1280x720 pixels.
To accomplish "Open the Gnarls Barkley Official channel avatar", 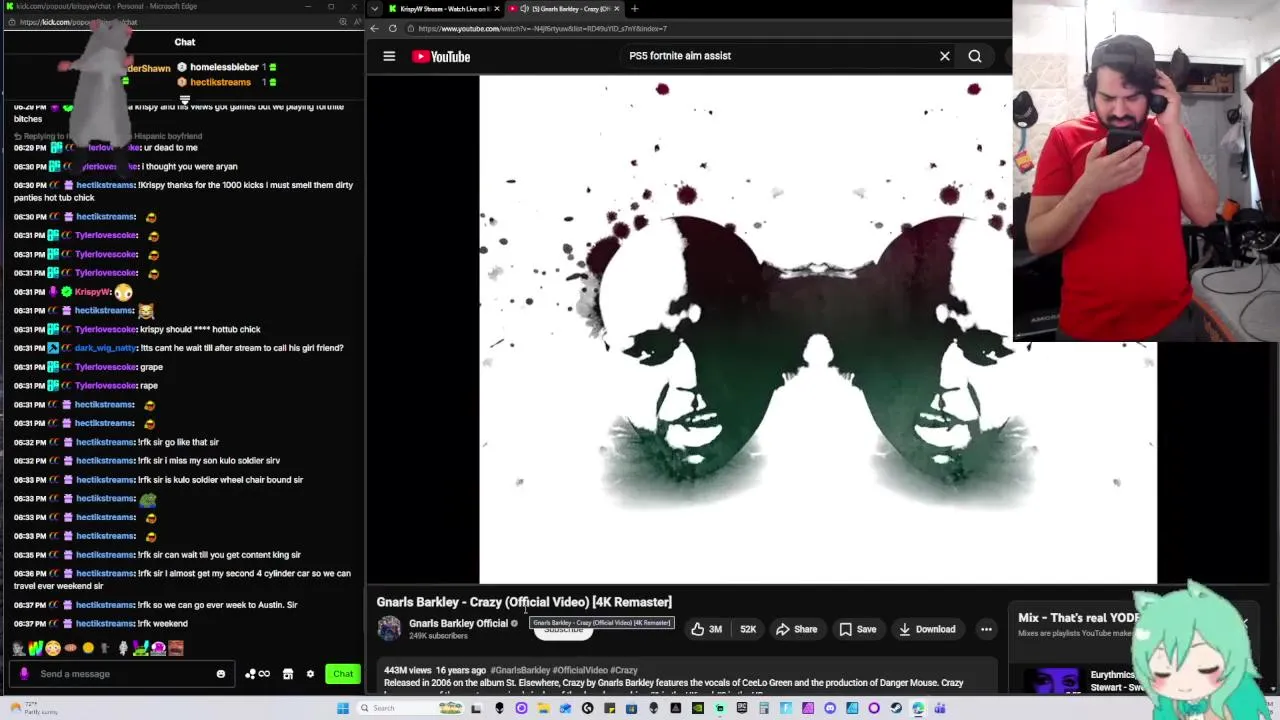I will (389, 628).
